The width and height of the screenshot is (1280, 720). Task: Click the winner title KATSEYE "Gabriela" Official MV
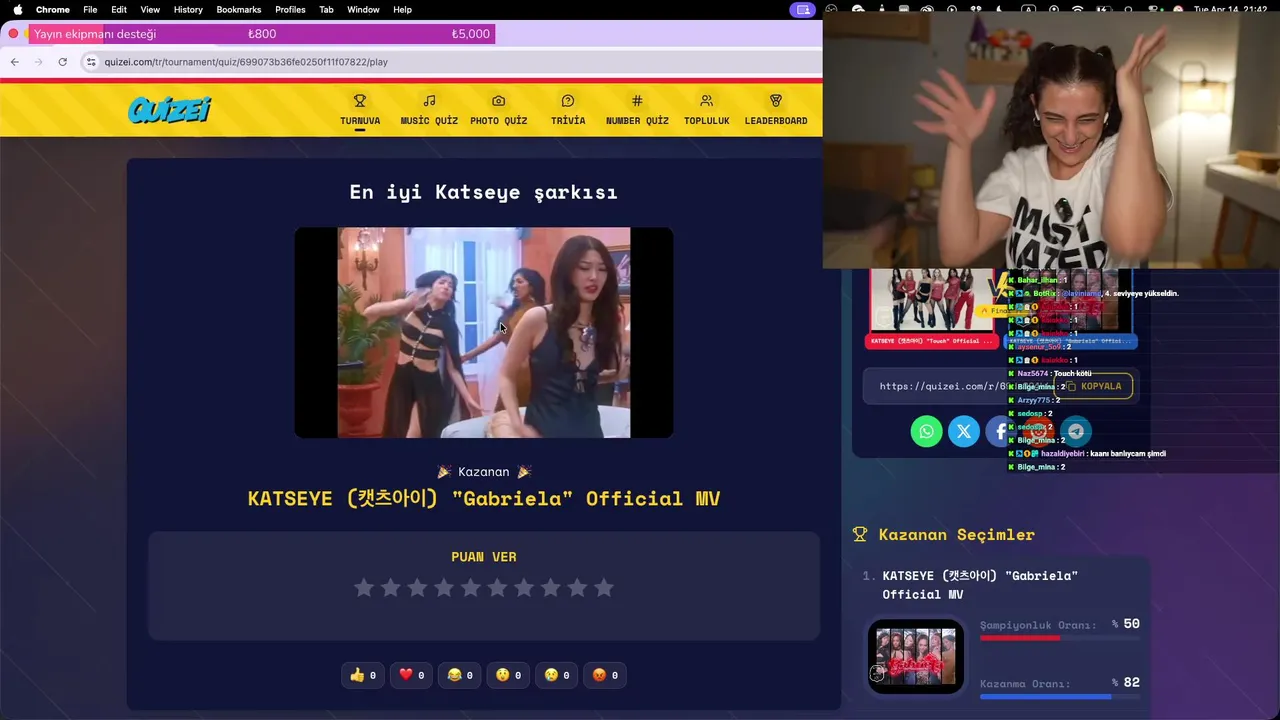484,498
